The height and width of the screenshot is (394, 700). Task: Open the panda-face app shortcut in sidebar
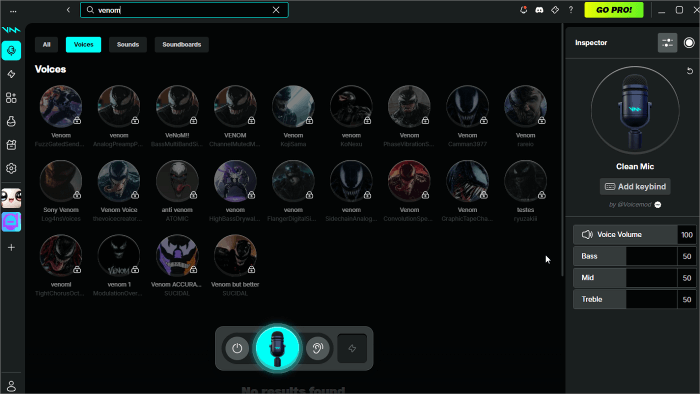click(11, 198)
